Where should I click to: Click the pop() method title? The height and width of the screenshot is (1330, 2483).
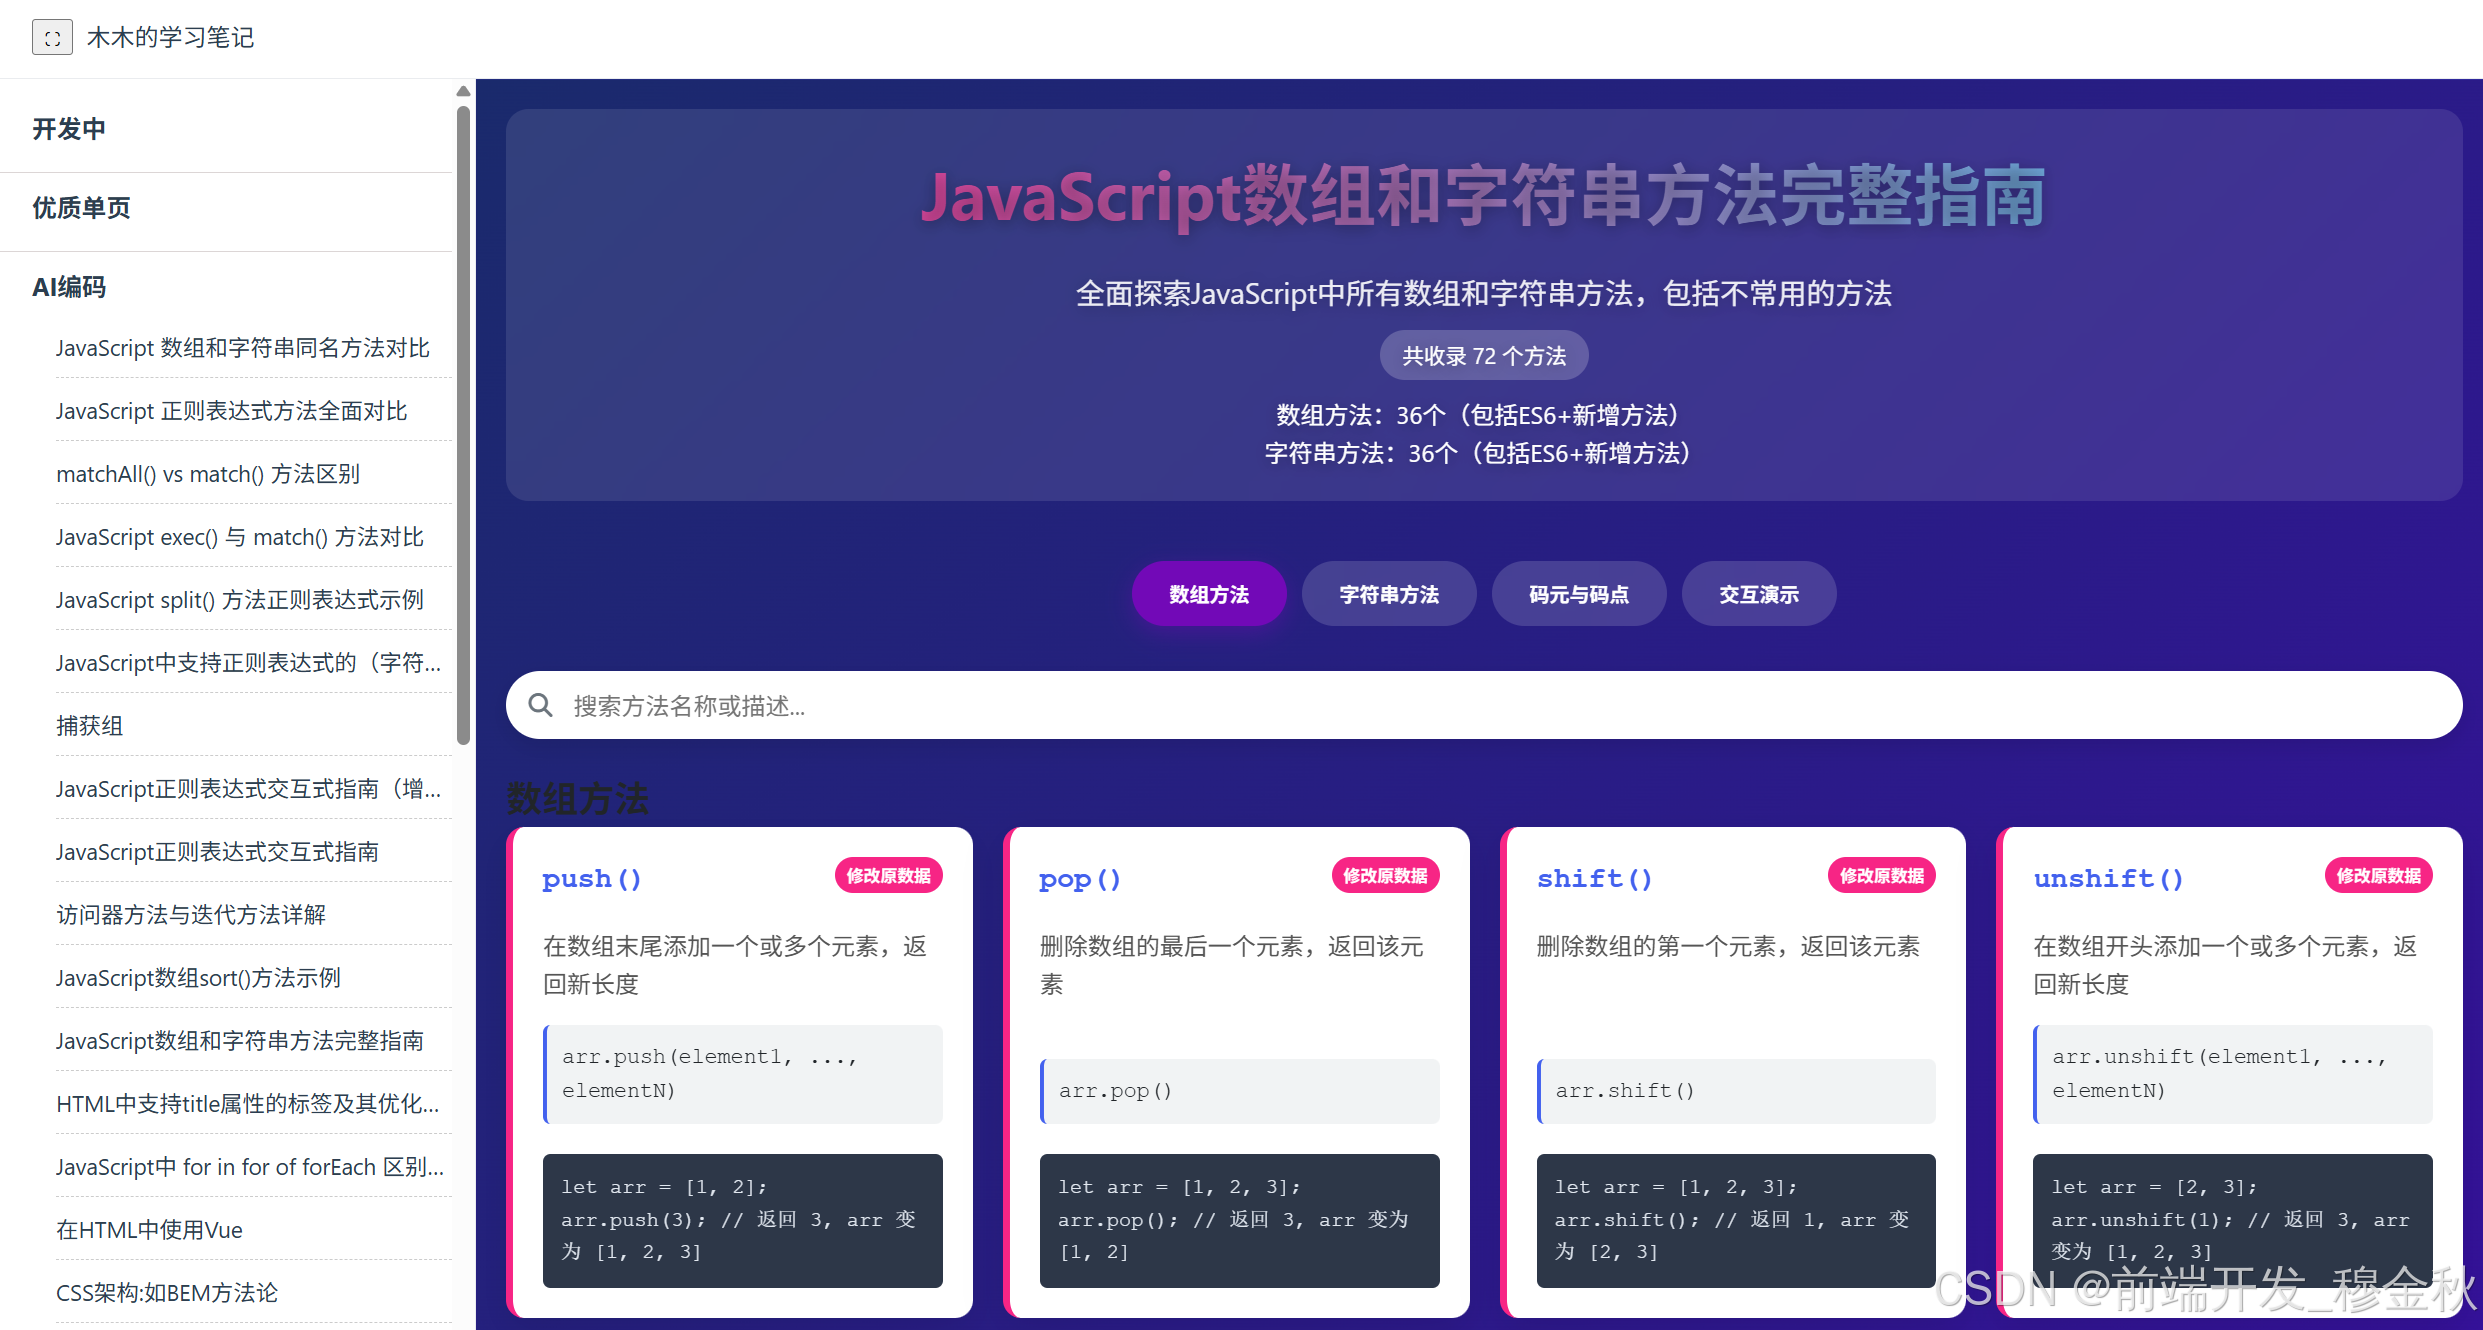1079,879
